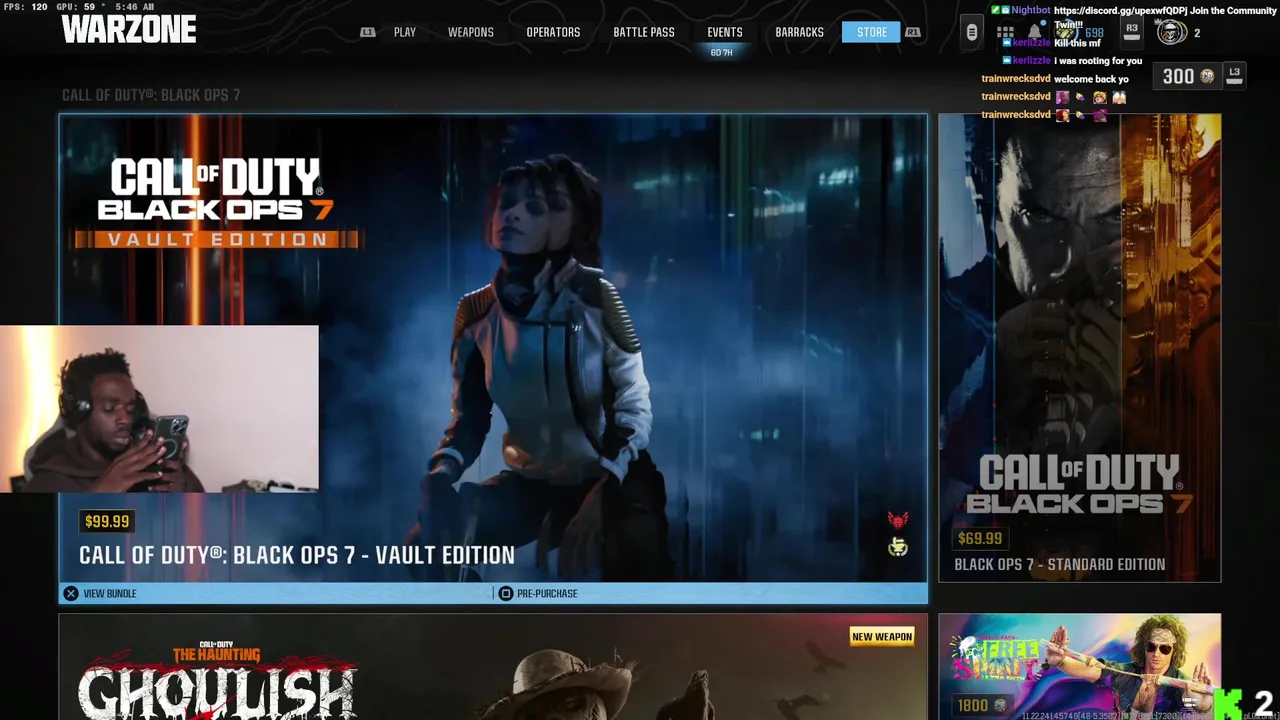Select the Black Ops 7 Standard Edition card
Viewport: 1280px width, 720px height.
pos(1080,348)
